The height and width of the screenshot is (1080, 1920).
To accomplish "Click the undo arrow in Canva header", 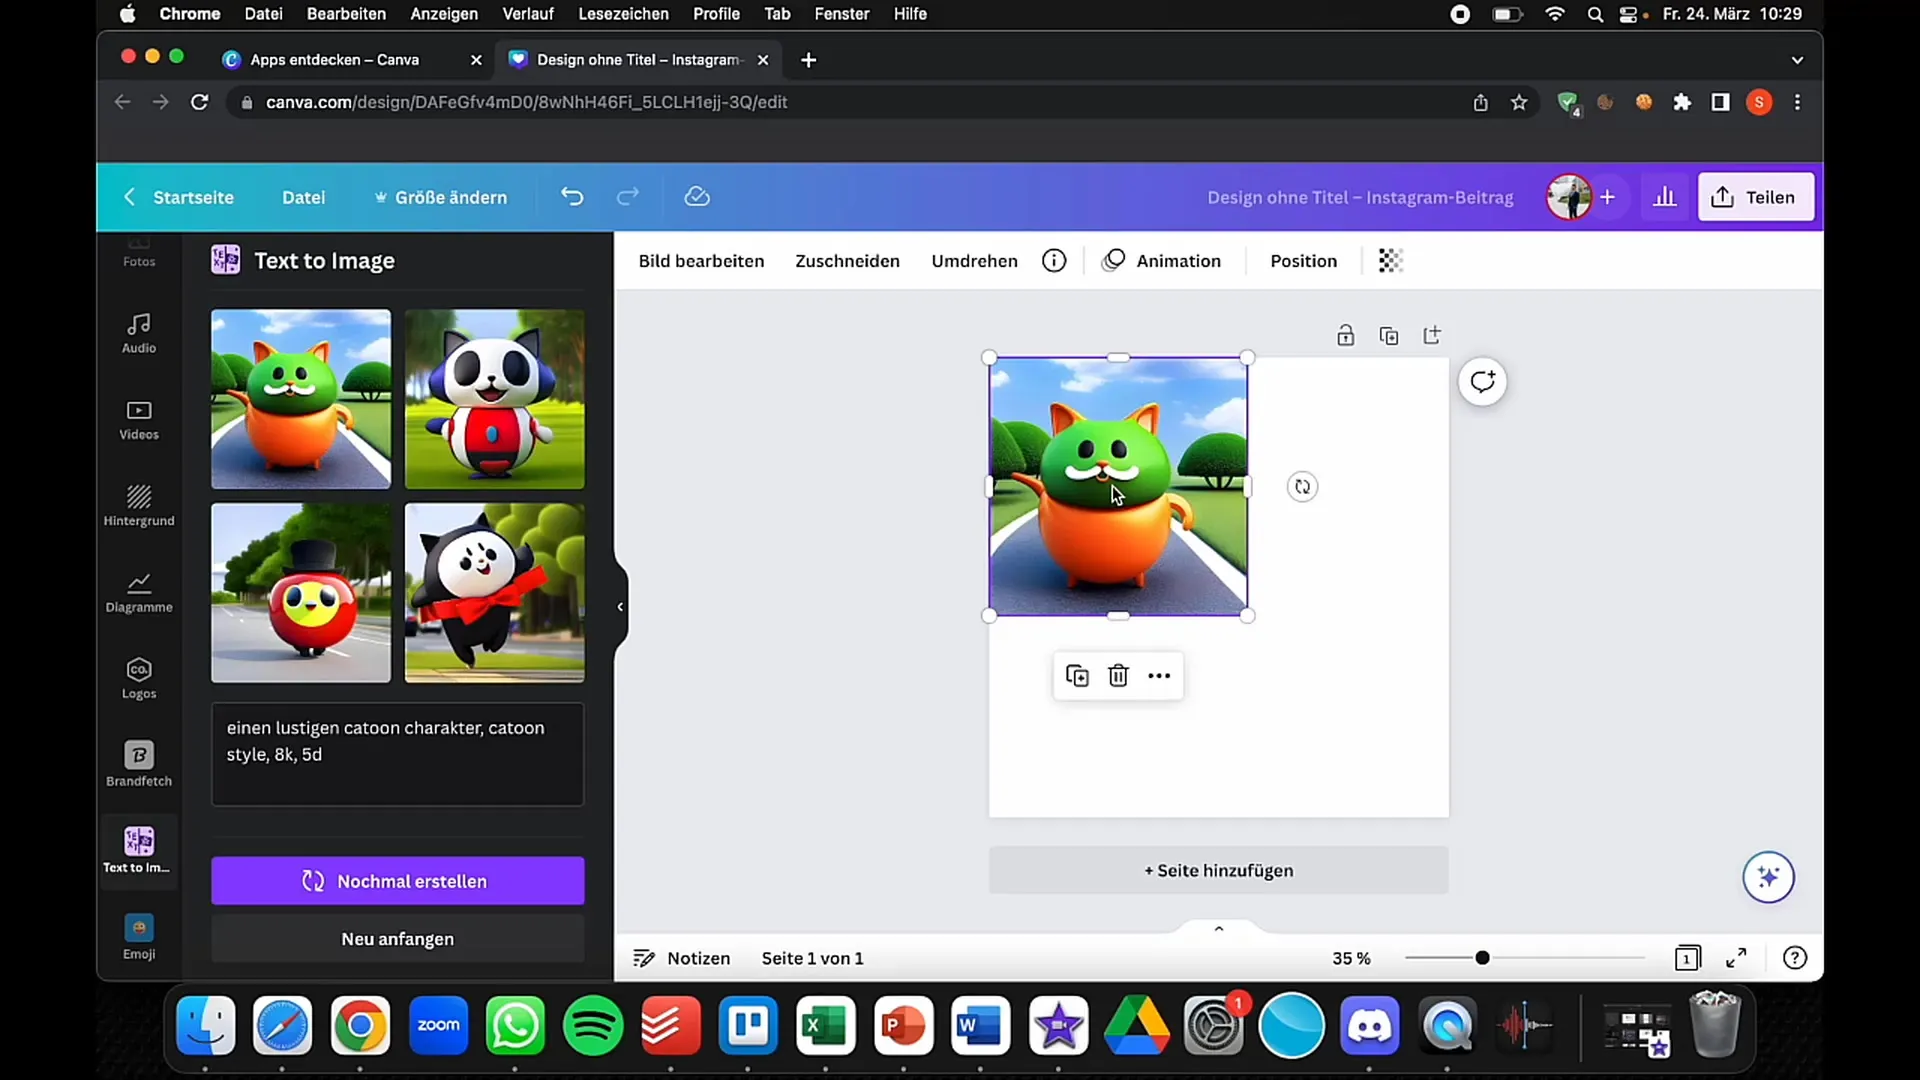I will coord(572,197).
